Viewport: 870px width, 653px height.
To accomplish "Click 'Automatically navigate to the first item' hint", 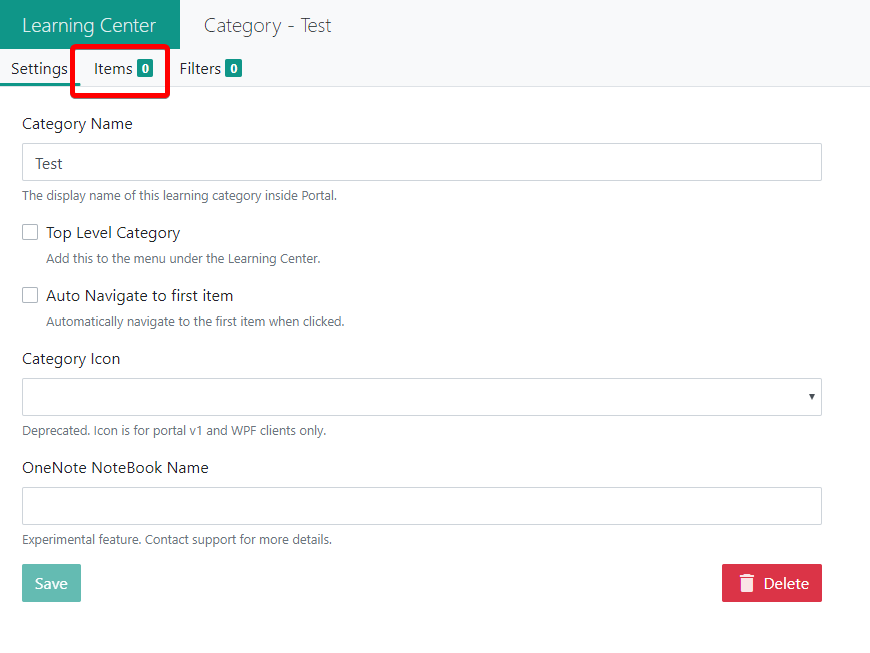I will [x=195, y=322].
